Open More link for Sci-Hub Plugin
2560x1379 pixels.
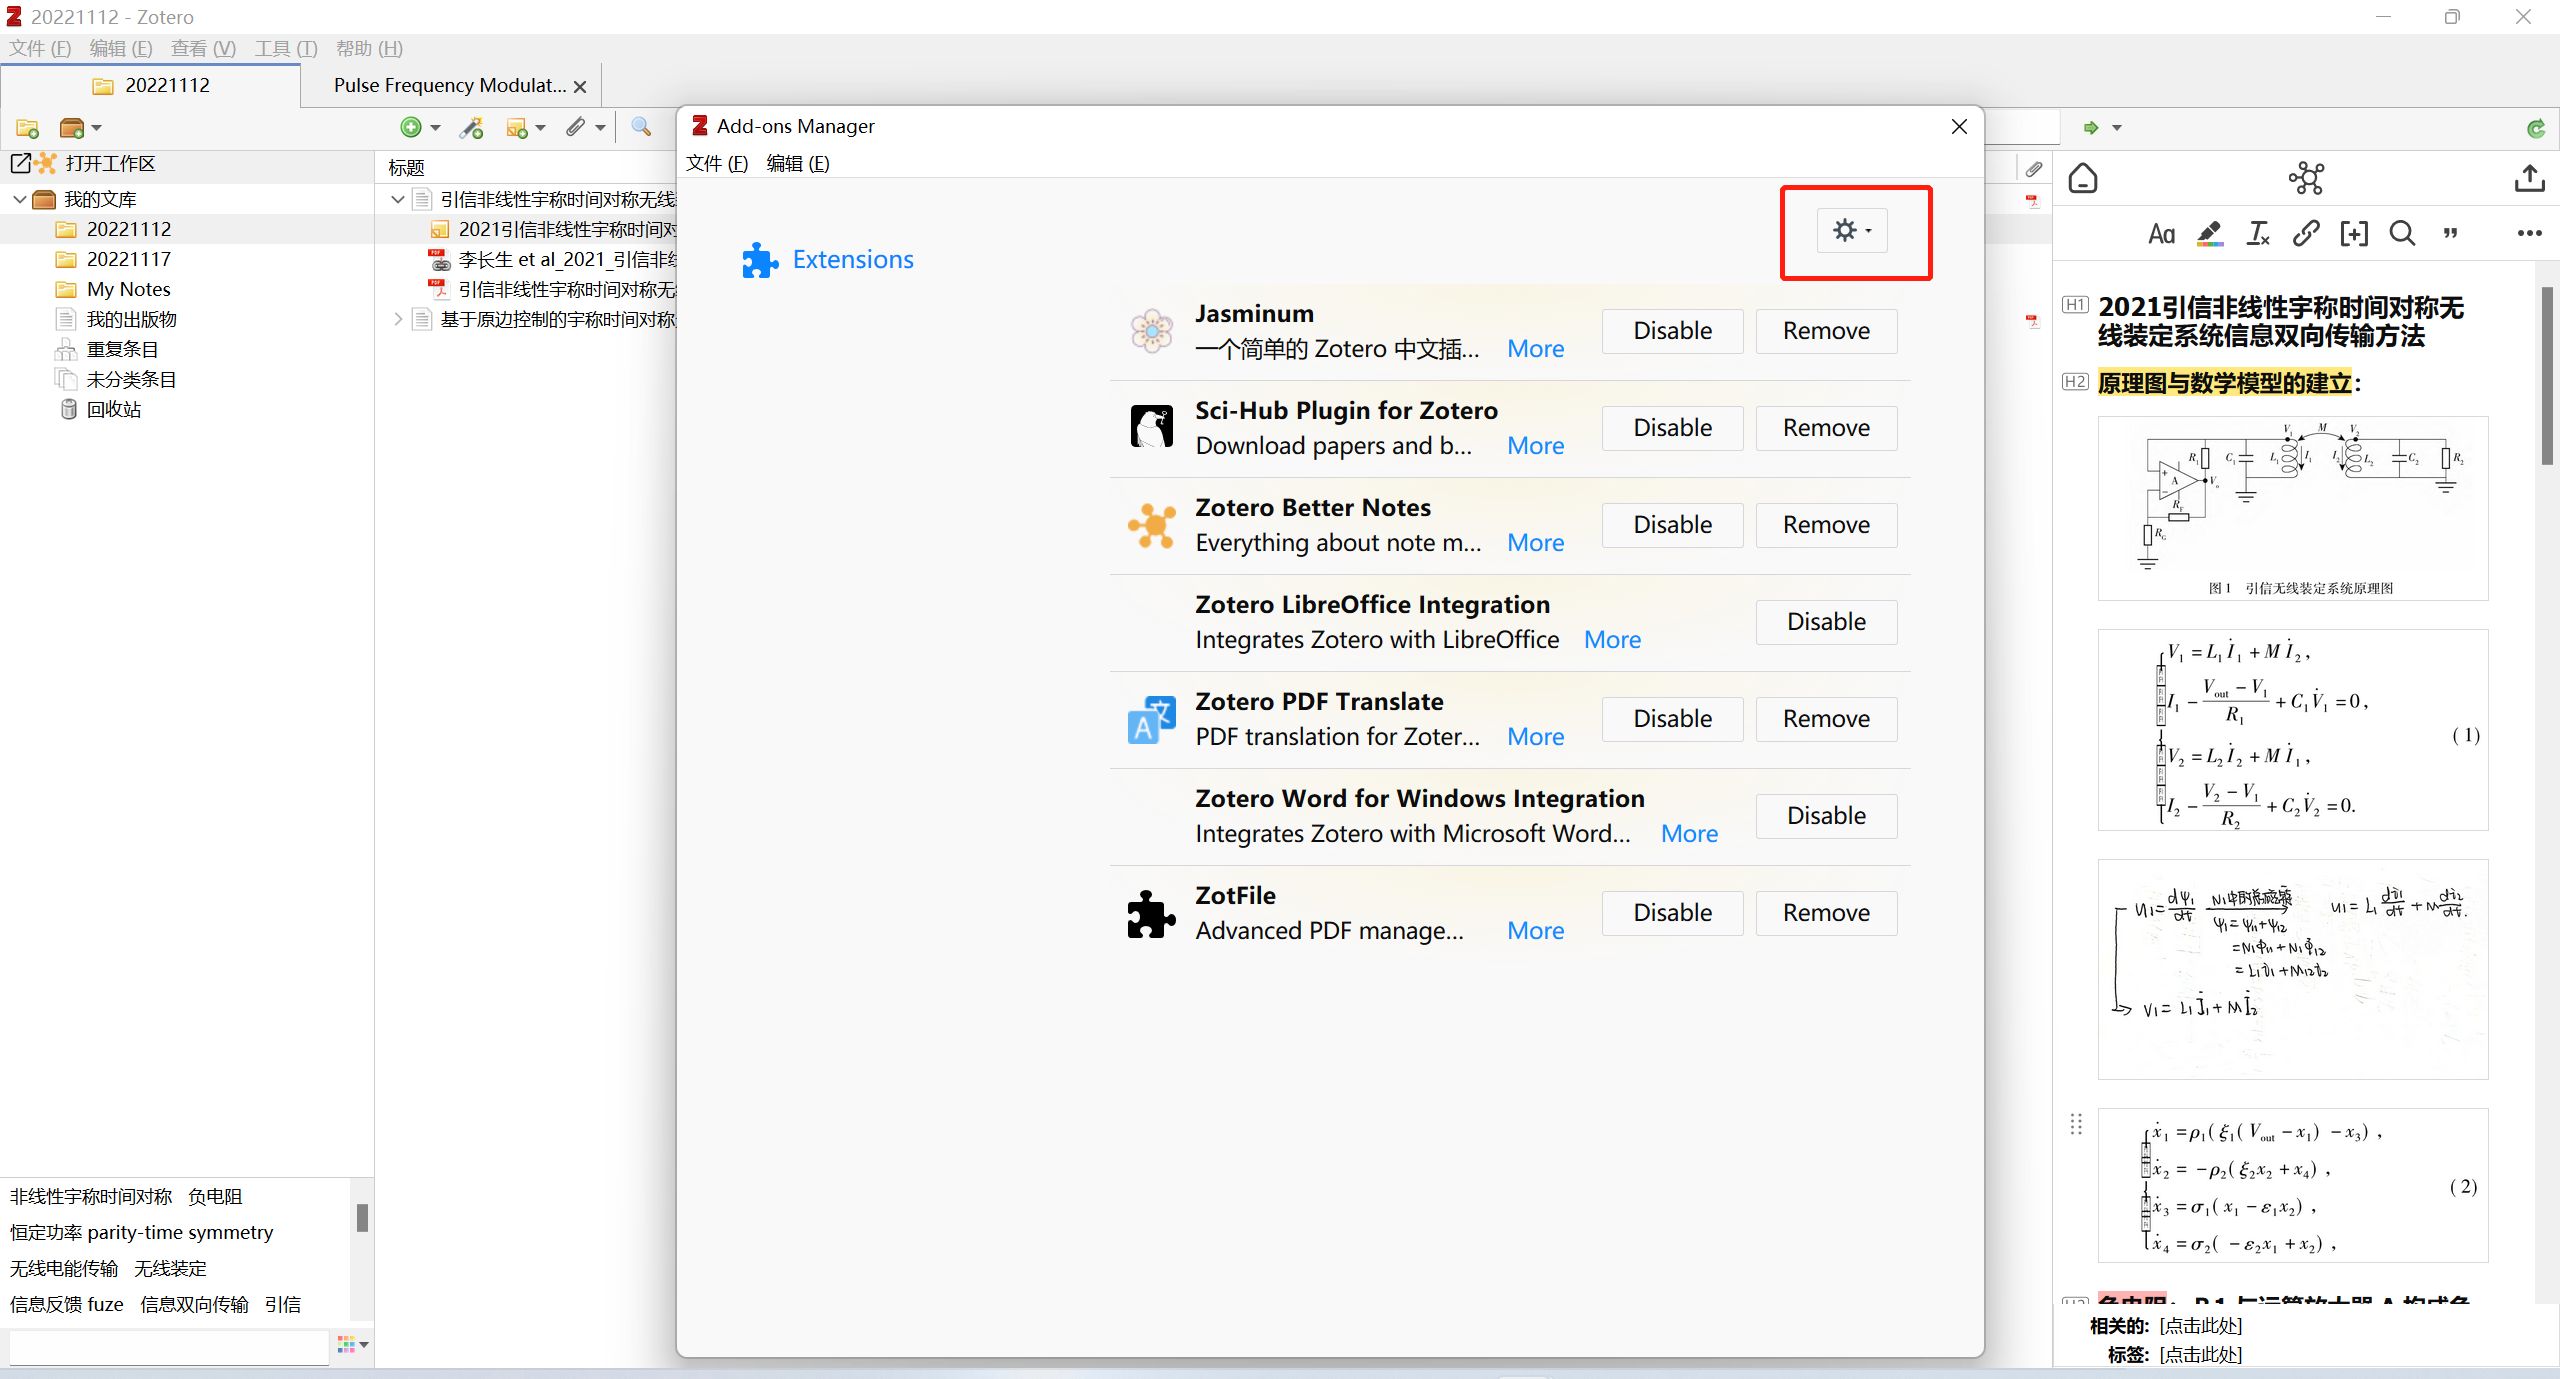tap(1535, 446)
